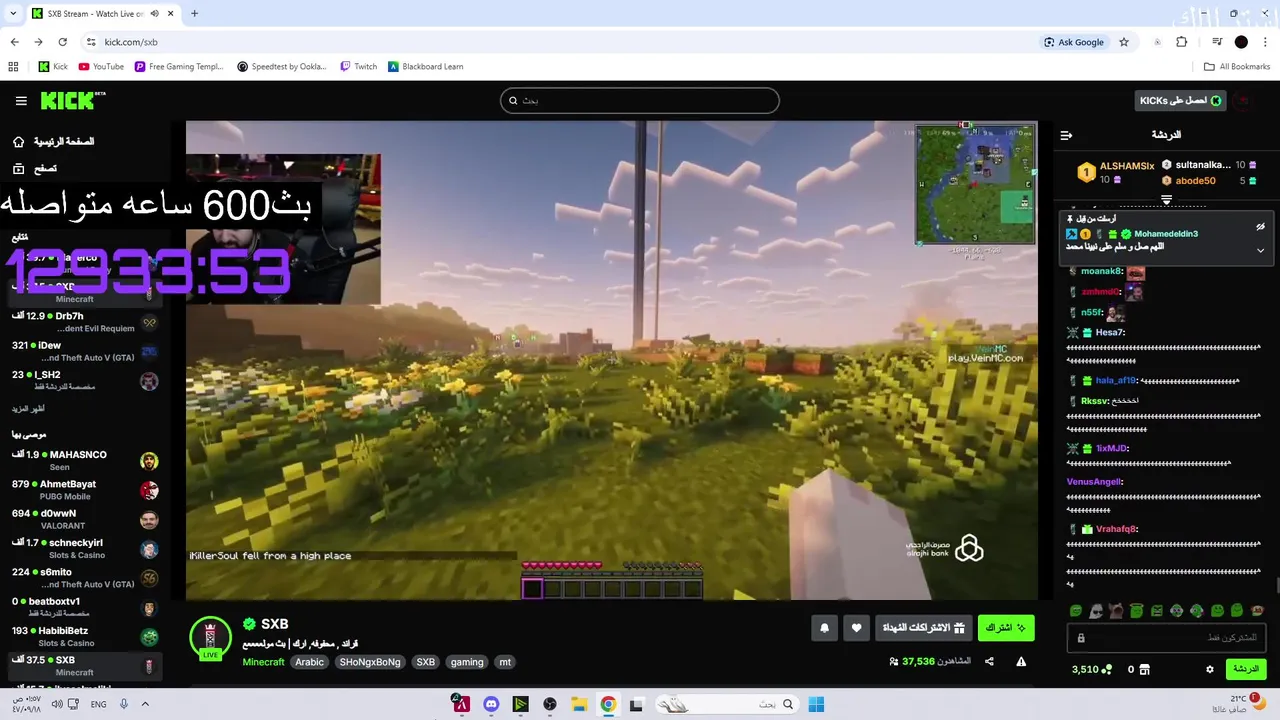Select the ghost with sunglasses emote
Image resolution: width=1280 pixels, height=720 pixels.
[x=1096, y=611]
